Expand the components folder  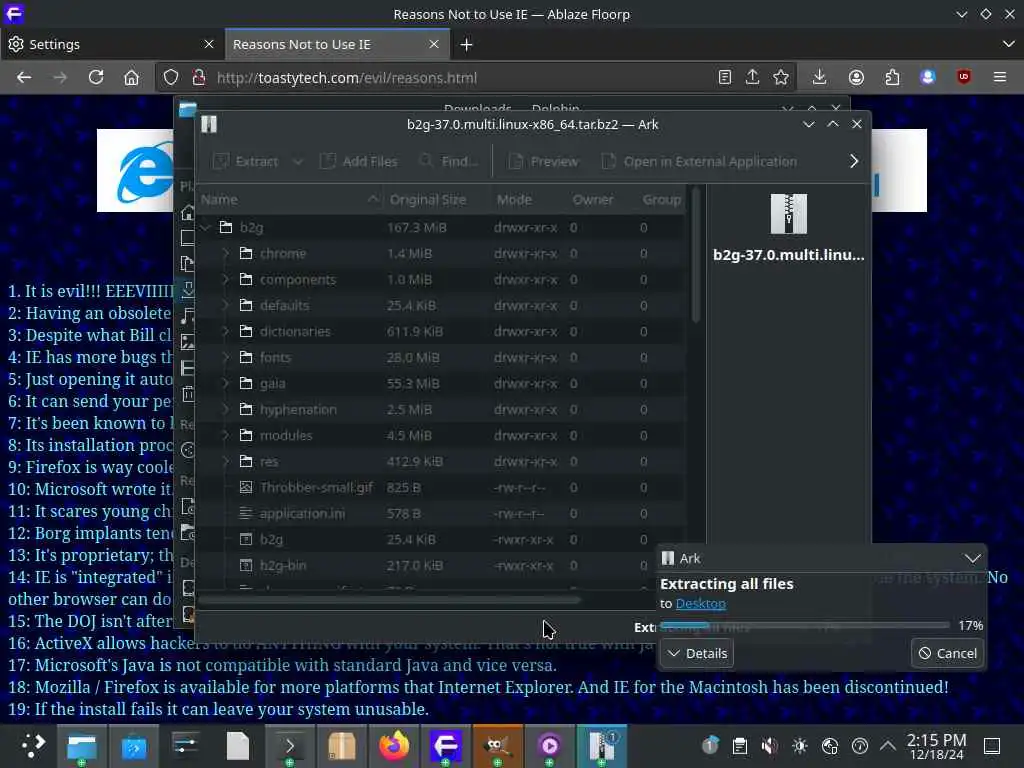pos(226,280)
